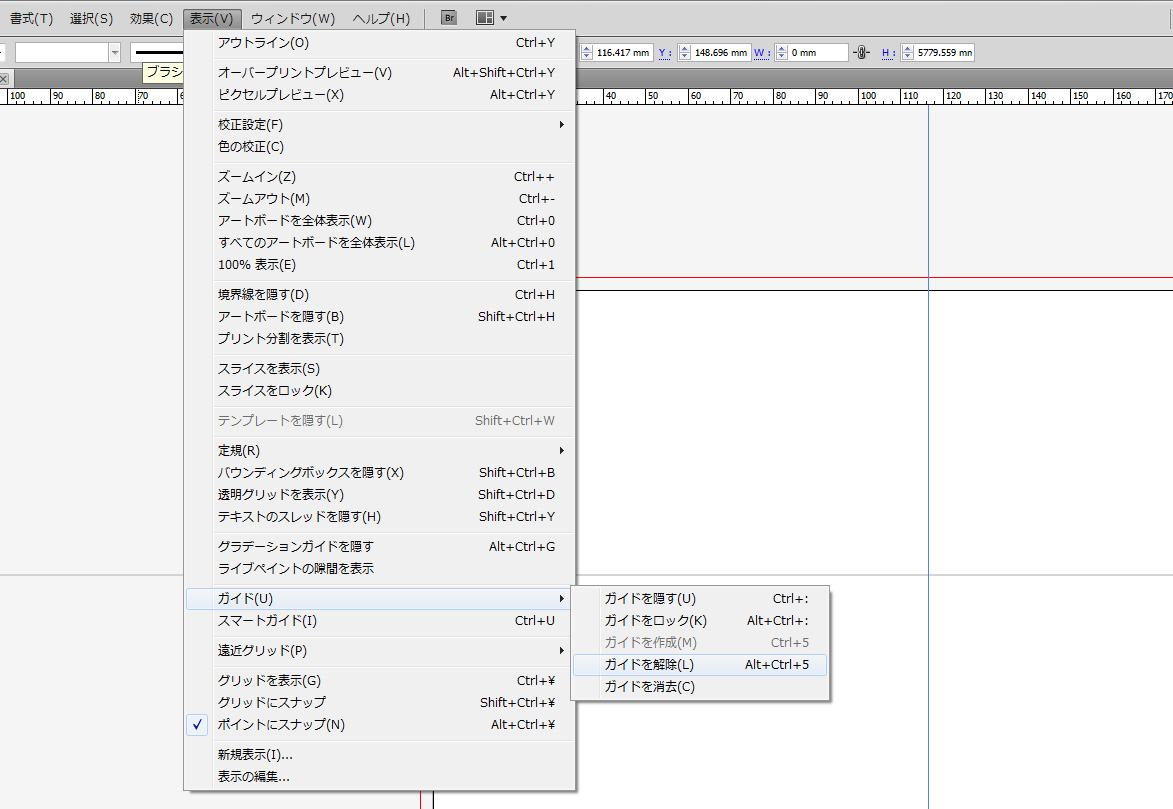Viewport: 1173px width, 809px height.
Task: Open Adobe Bridge via the Br icon
Action: tap(449, 18)
